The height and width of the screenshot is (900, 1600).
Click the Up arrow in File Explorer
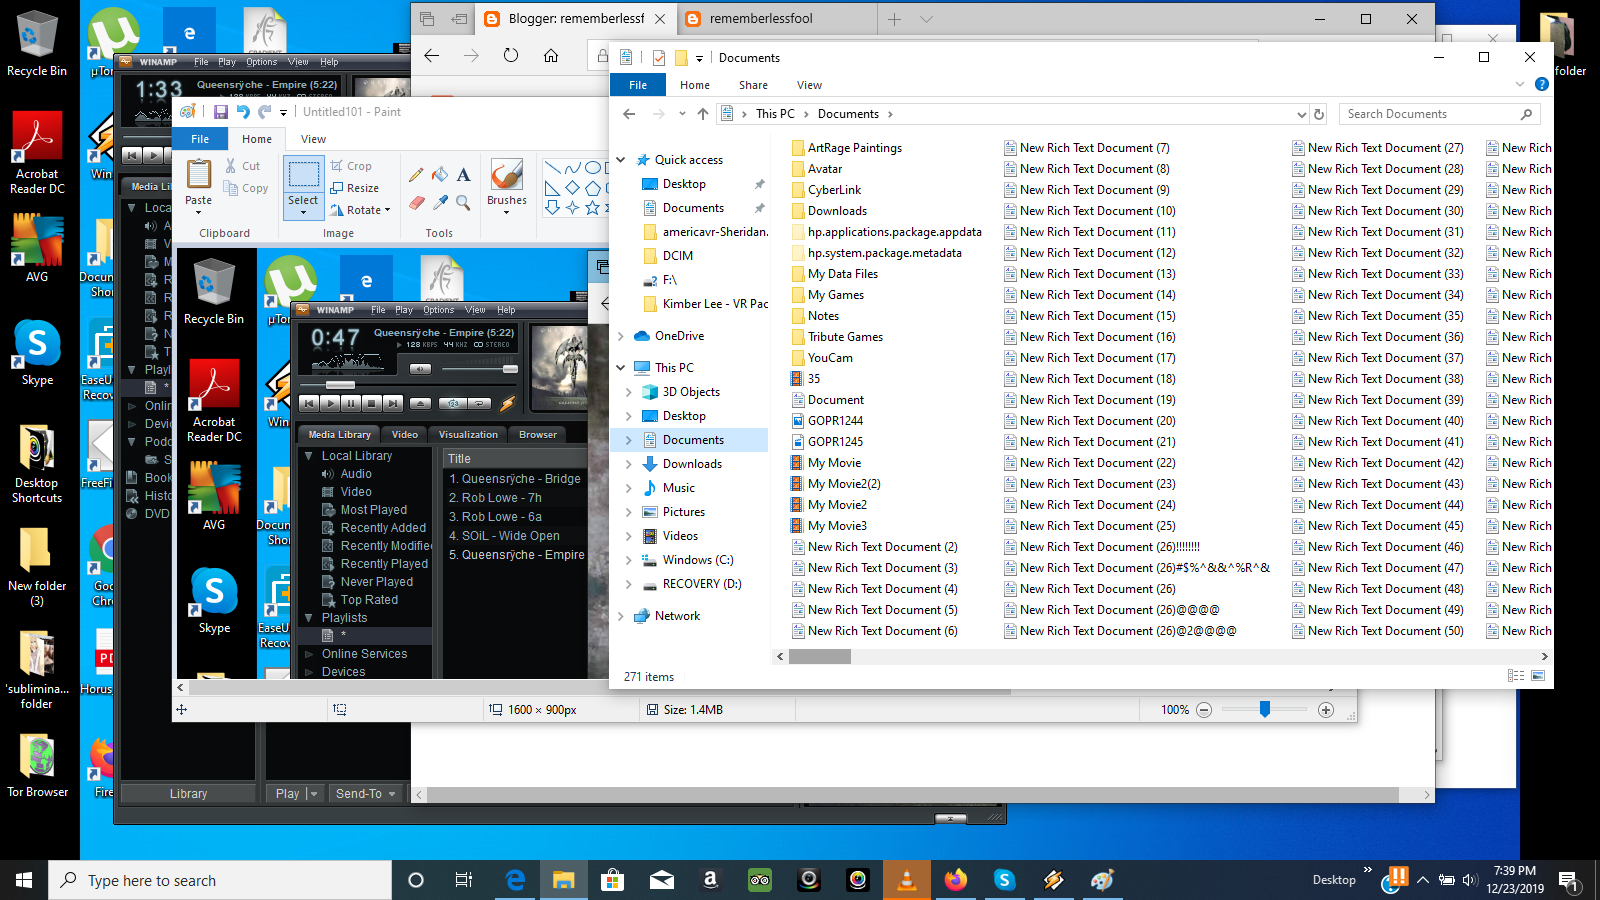pos(703,114)
